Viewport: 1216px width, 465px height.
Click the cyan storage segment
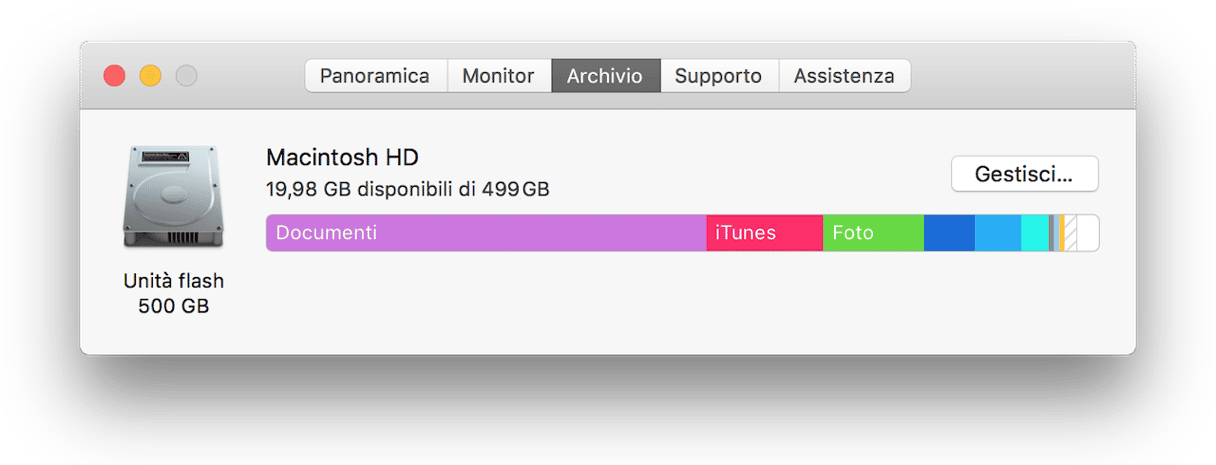(1035, 233)
